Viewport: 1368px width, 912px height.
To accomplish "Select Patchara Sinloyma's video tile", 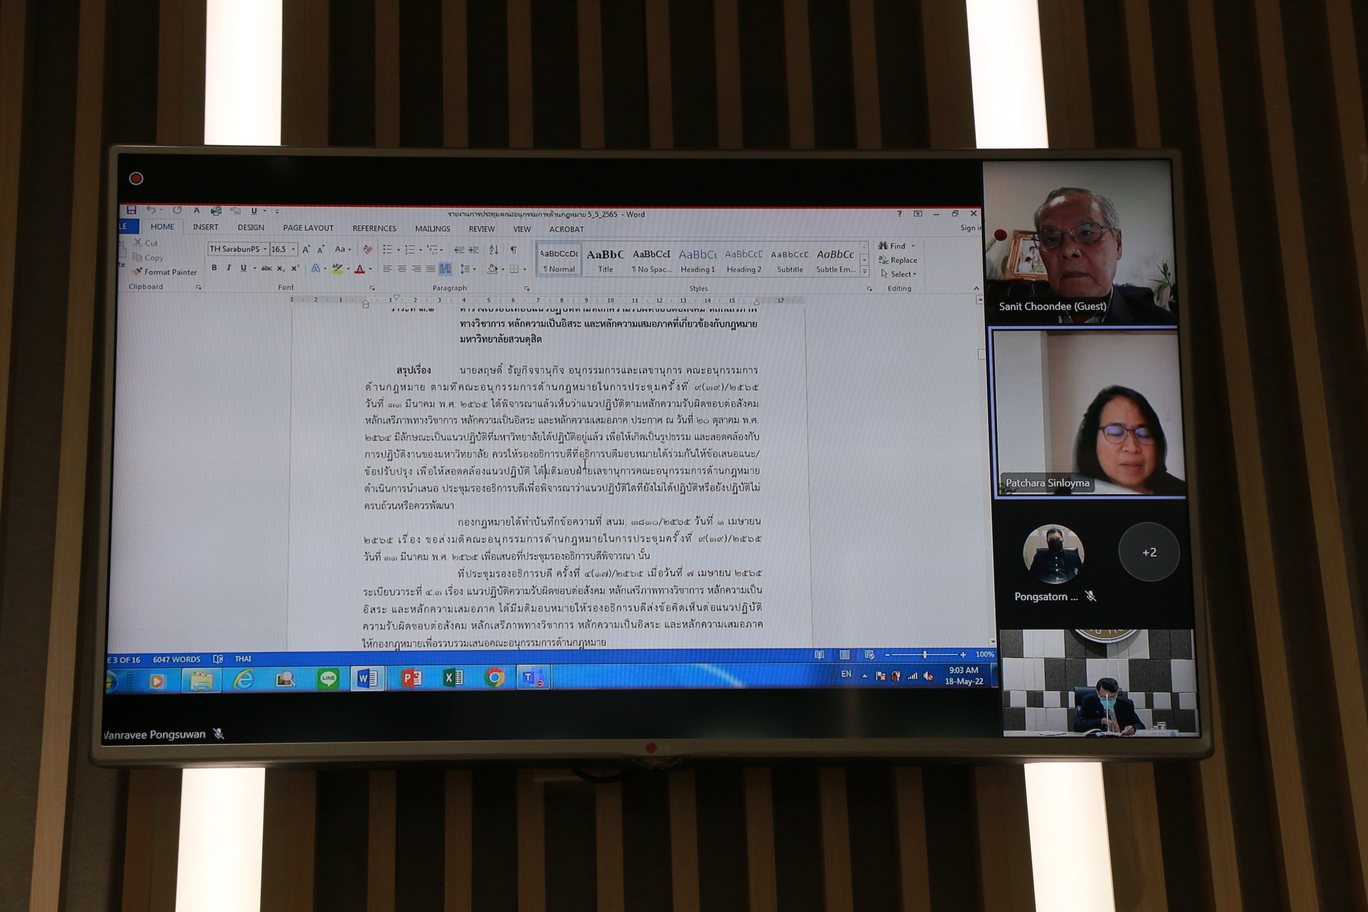I will (1088, 413).
